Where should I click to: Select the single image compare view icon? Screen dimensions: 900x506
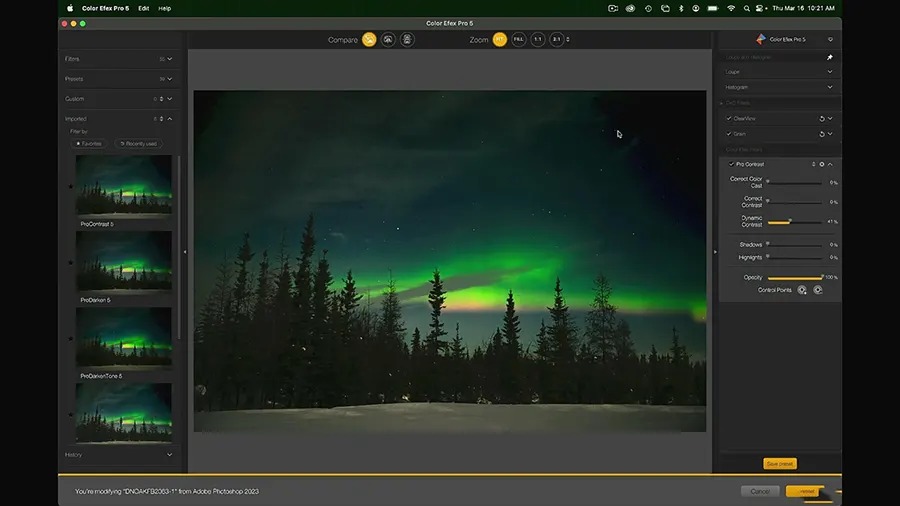click(369, 40)
